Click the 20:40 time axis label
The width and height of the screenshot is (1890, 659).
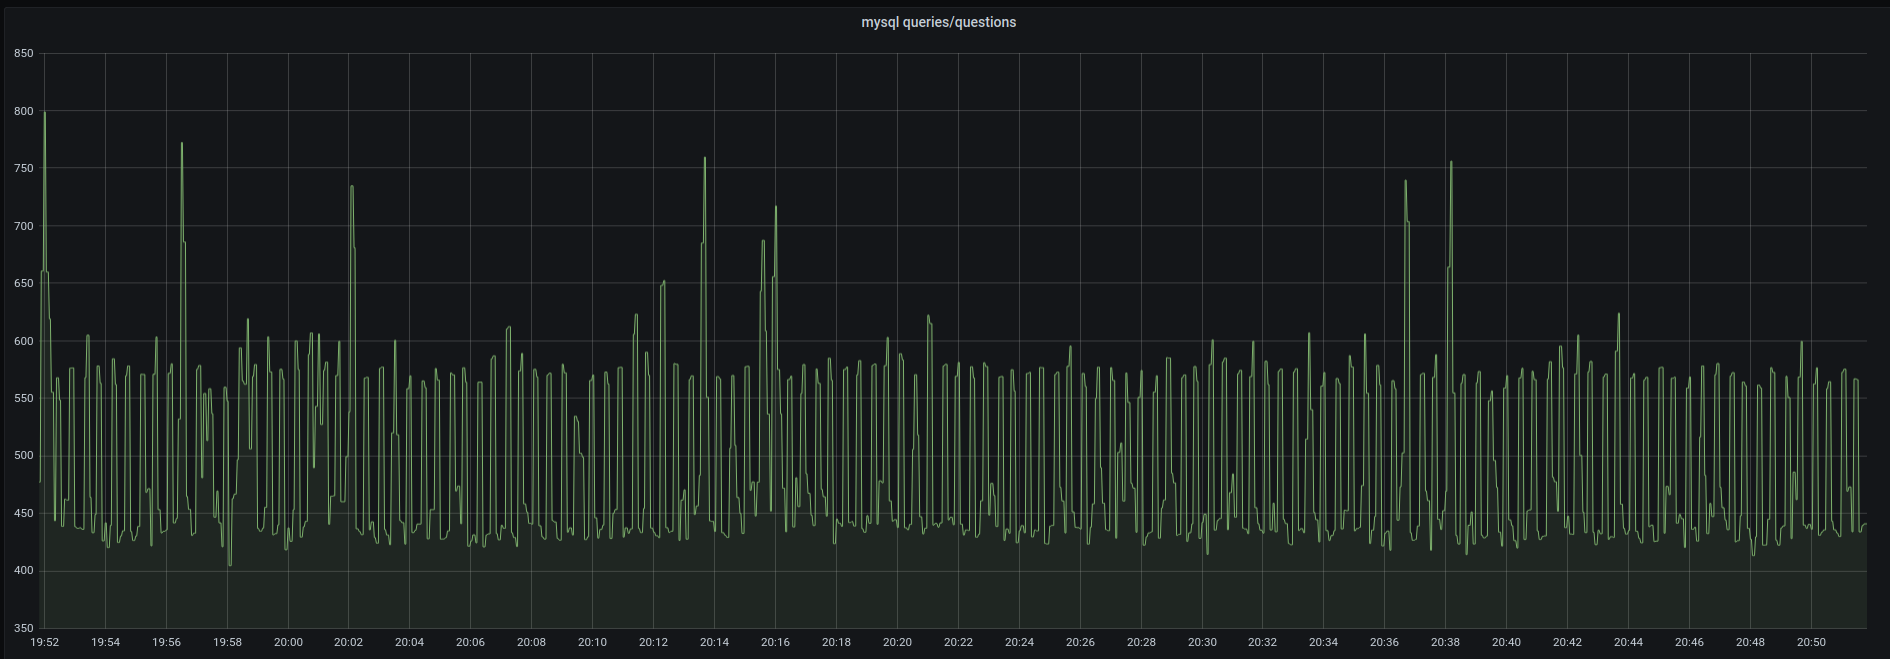coord(1506,642)
